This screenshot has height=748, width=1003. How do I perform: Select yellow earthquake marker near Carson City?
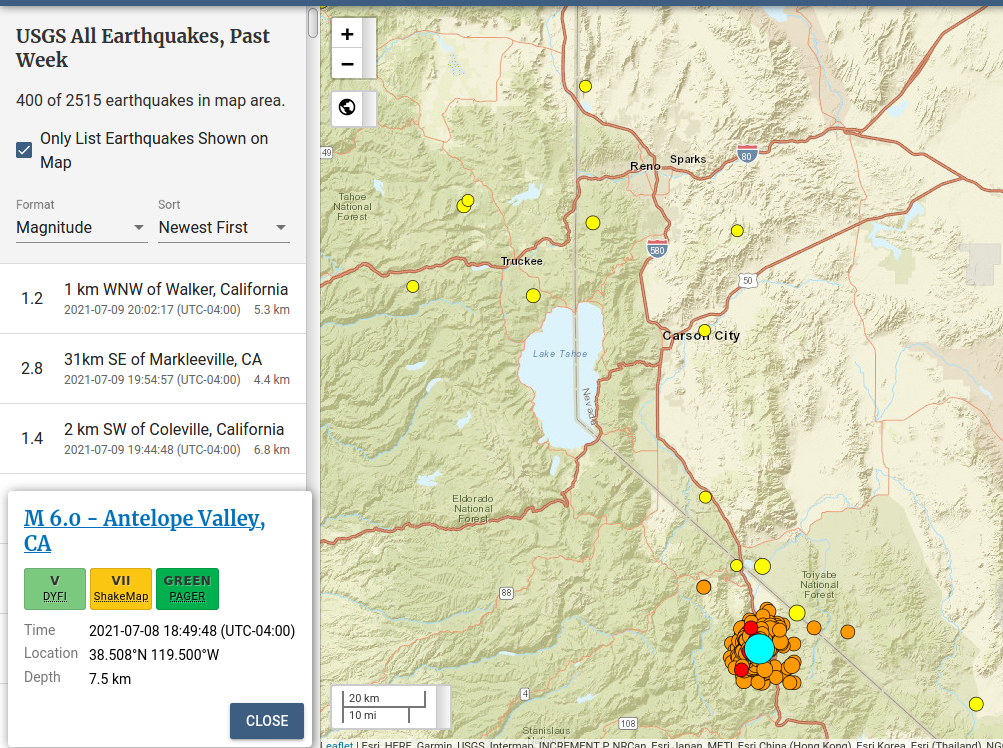704,331
